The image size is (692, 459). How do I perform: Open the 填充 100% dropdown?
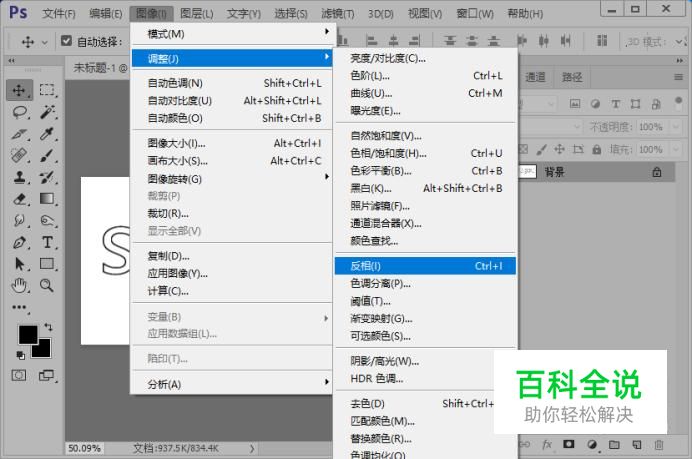(x=676, y=150)
